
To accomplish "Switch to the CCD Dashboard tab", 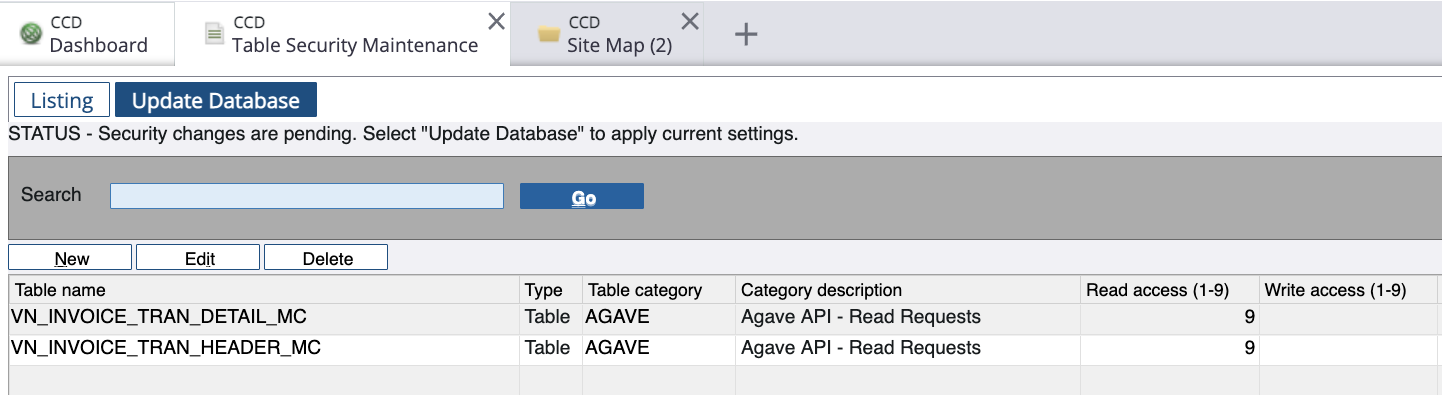I will click(x=87, y=34).
